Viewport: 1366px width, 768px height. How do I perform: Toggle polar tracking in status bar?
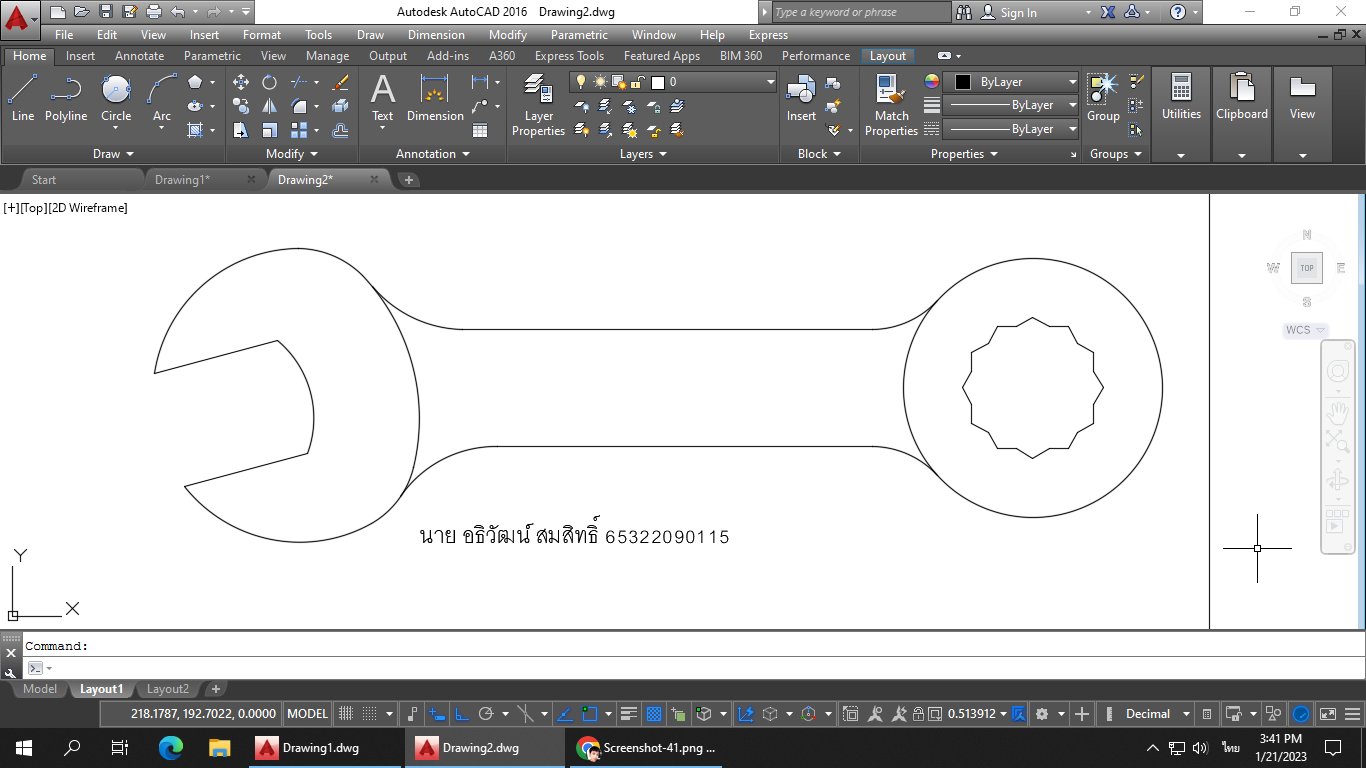pos(487,714)
